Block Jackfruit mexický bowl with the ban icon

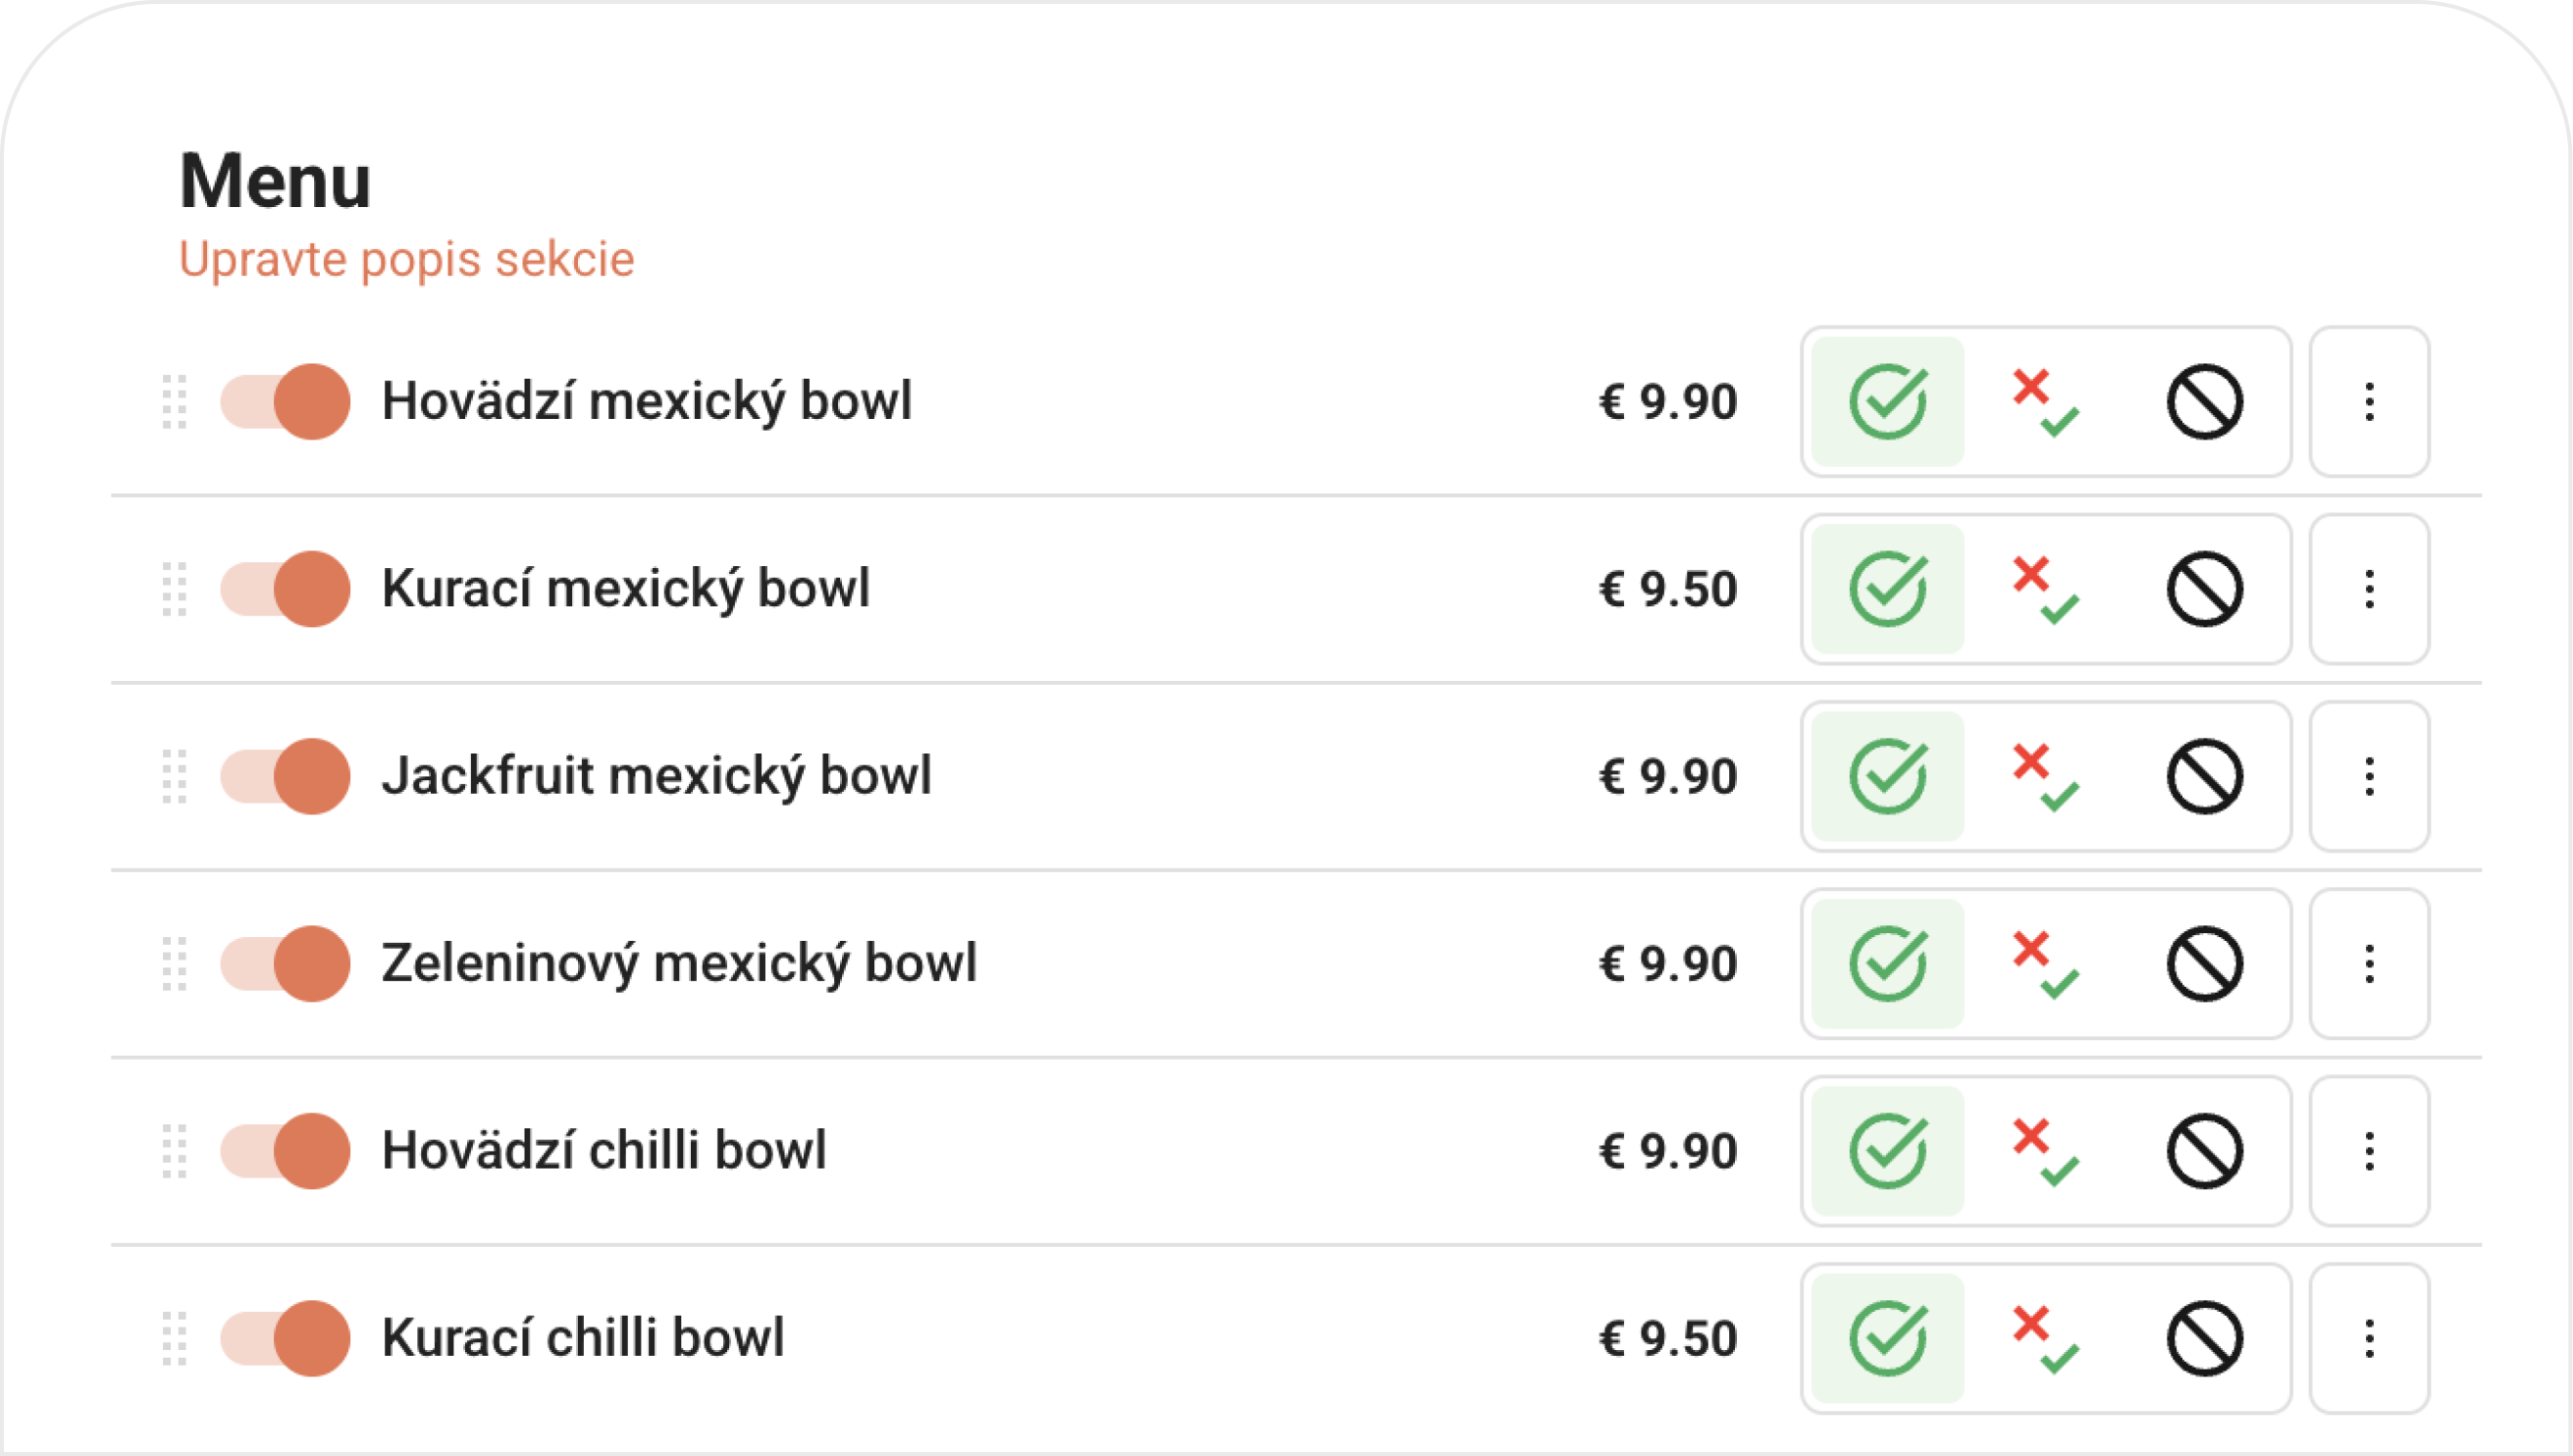2204,776
